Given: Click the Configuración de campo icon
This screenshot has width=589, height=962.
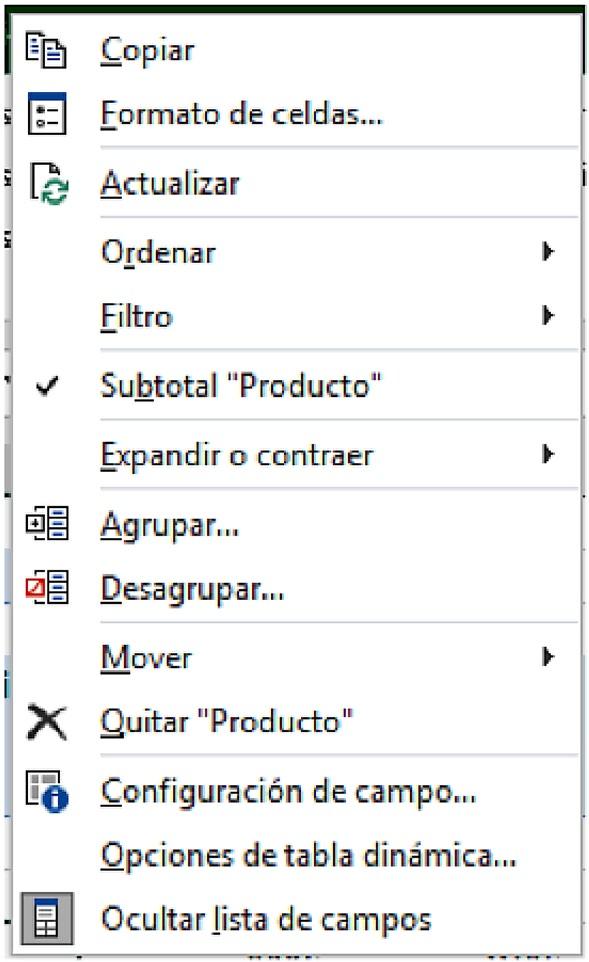Looking at the screenshot, I should 47,791.
